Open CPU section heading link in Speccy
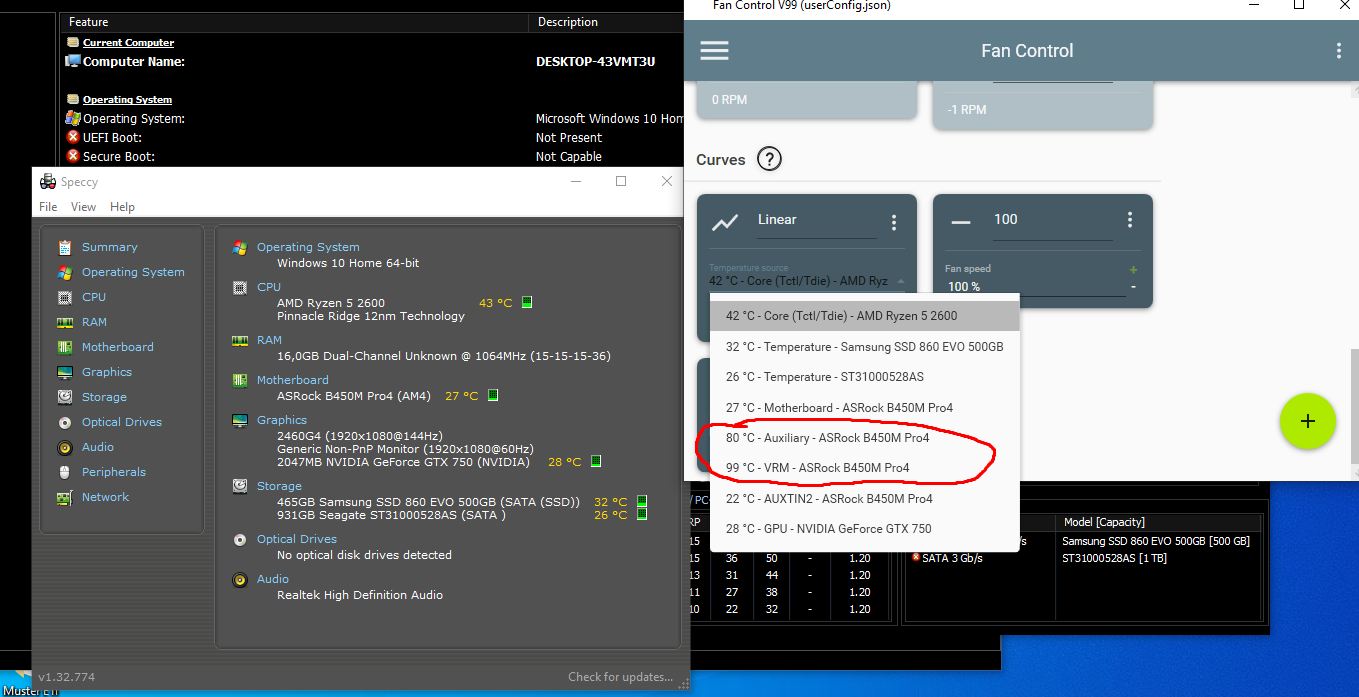This screenshot has width=1359, height=697. point(269,287)
